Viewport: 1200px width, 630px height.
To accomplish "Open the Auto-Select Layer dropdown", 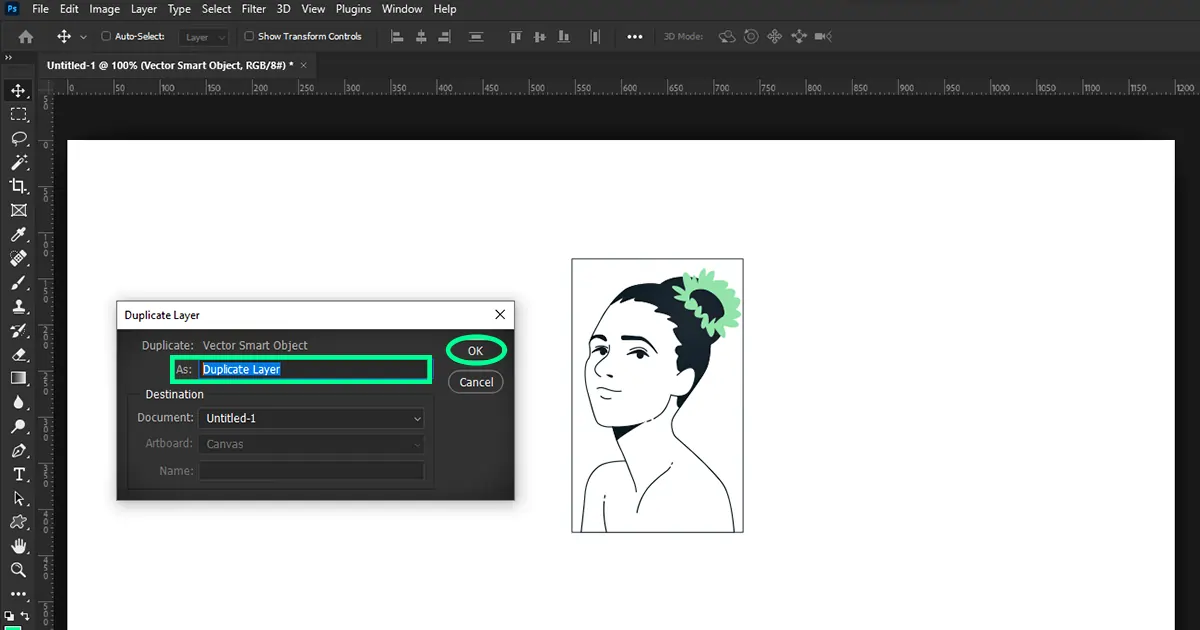I will click(203, 36).
